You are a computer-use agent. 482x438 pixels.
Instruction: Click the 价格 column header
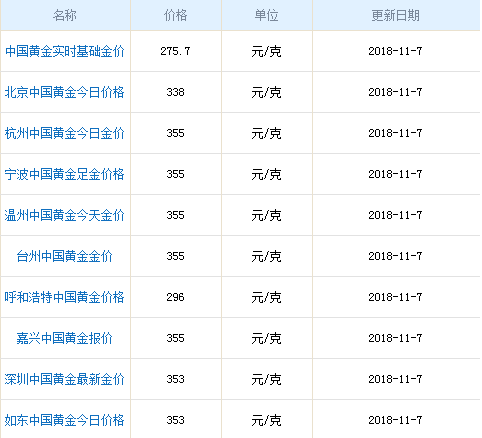pyautogui.click(x=175, y=15)
